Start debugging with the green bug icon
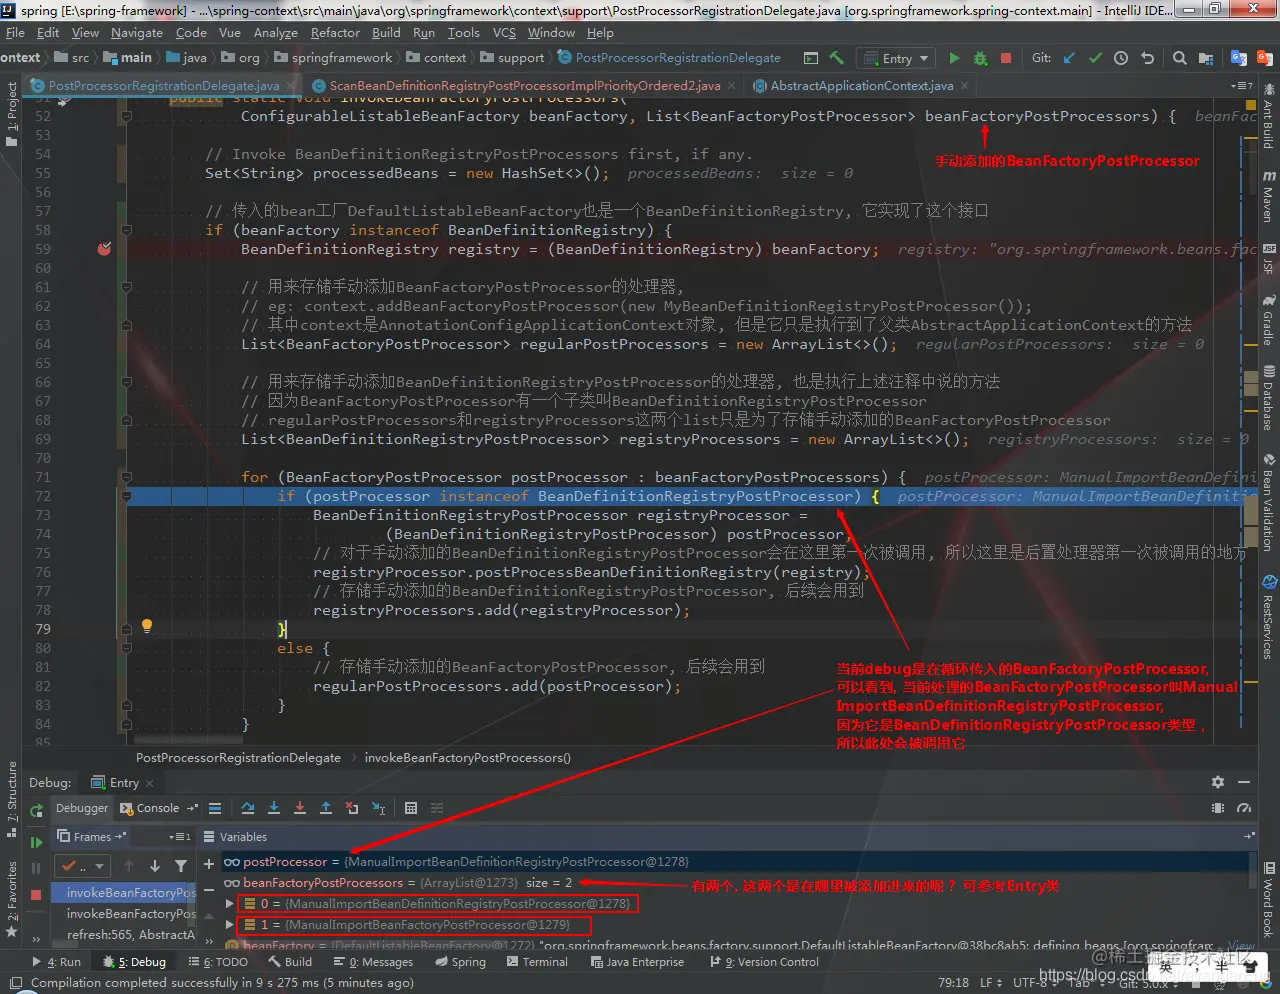1280x994 pixels. pyautogui.click(x=980, y=58)
